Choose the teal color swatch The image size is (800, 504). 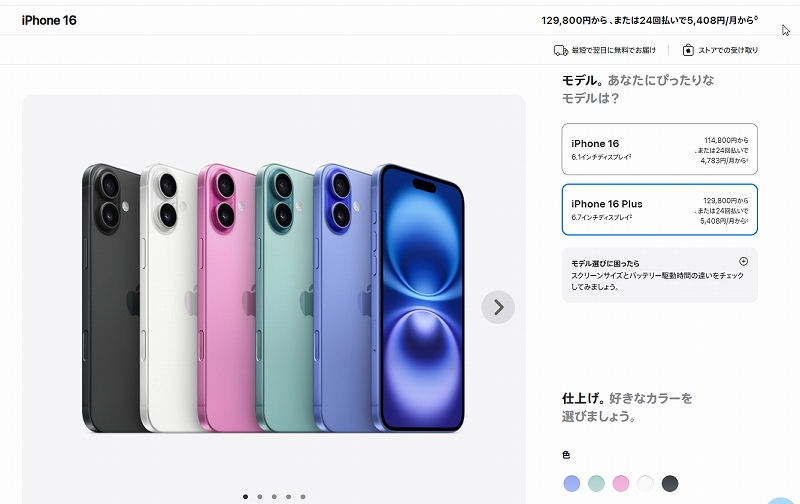click(x=596, y=483)
